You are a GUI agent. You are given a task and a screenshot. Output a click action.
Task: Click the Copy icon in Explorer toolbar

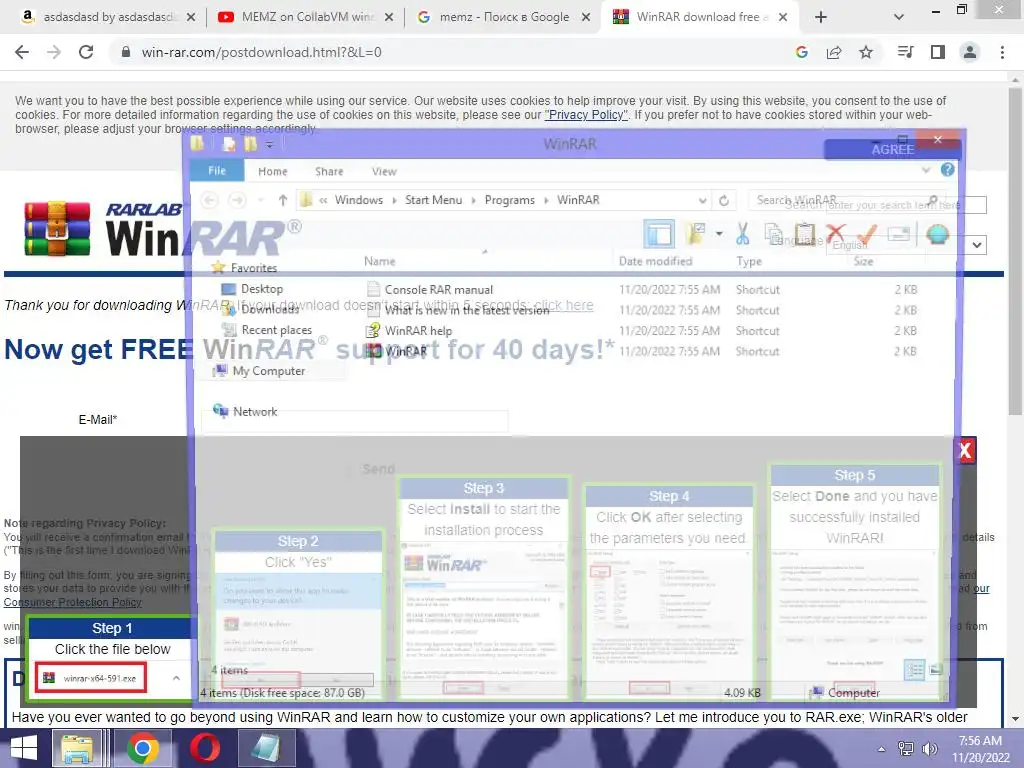(775, 234)
